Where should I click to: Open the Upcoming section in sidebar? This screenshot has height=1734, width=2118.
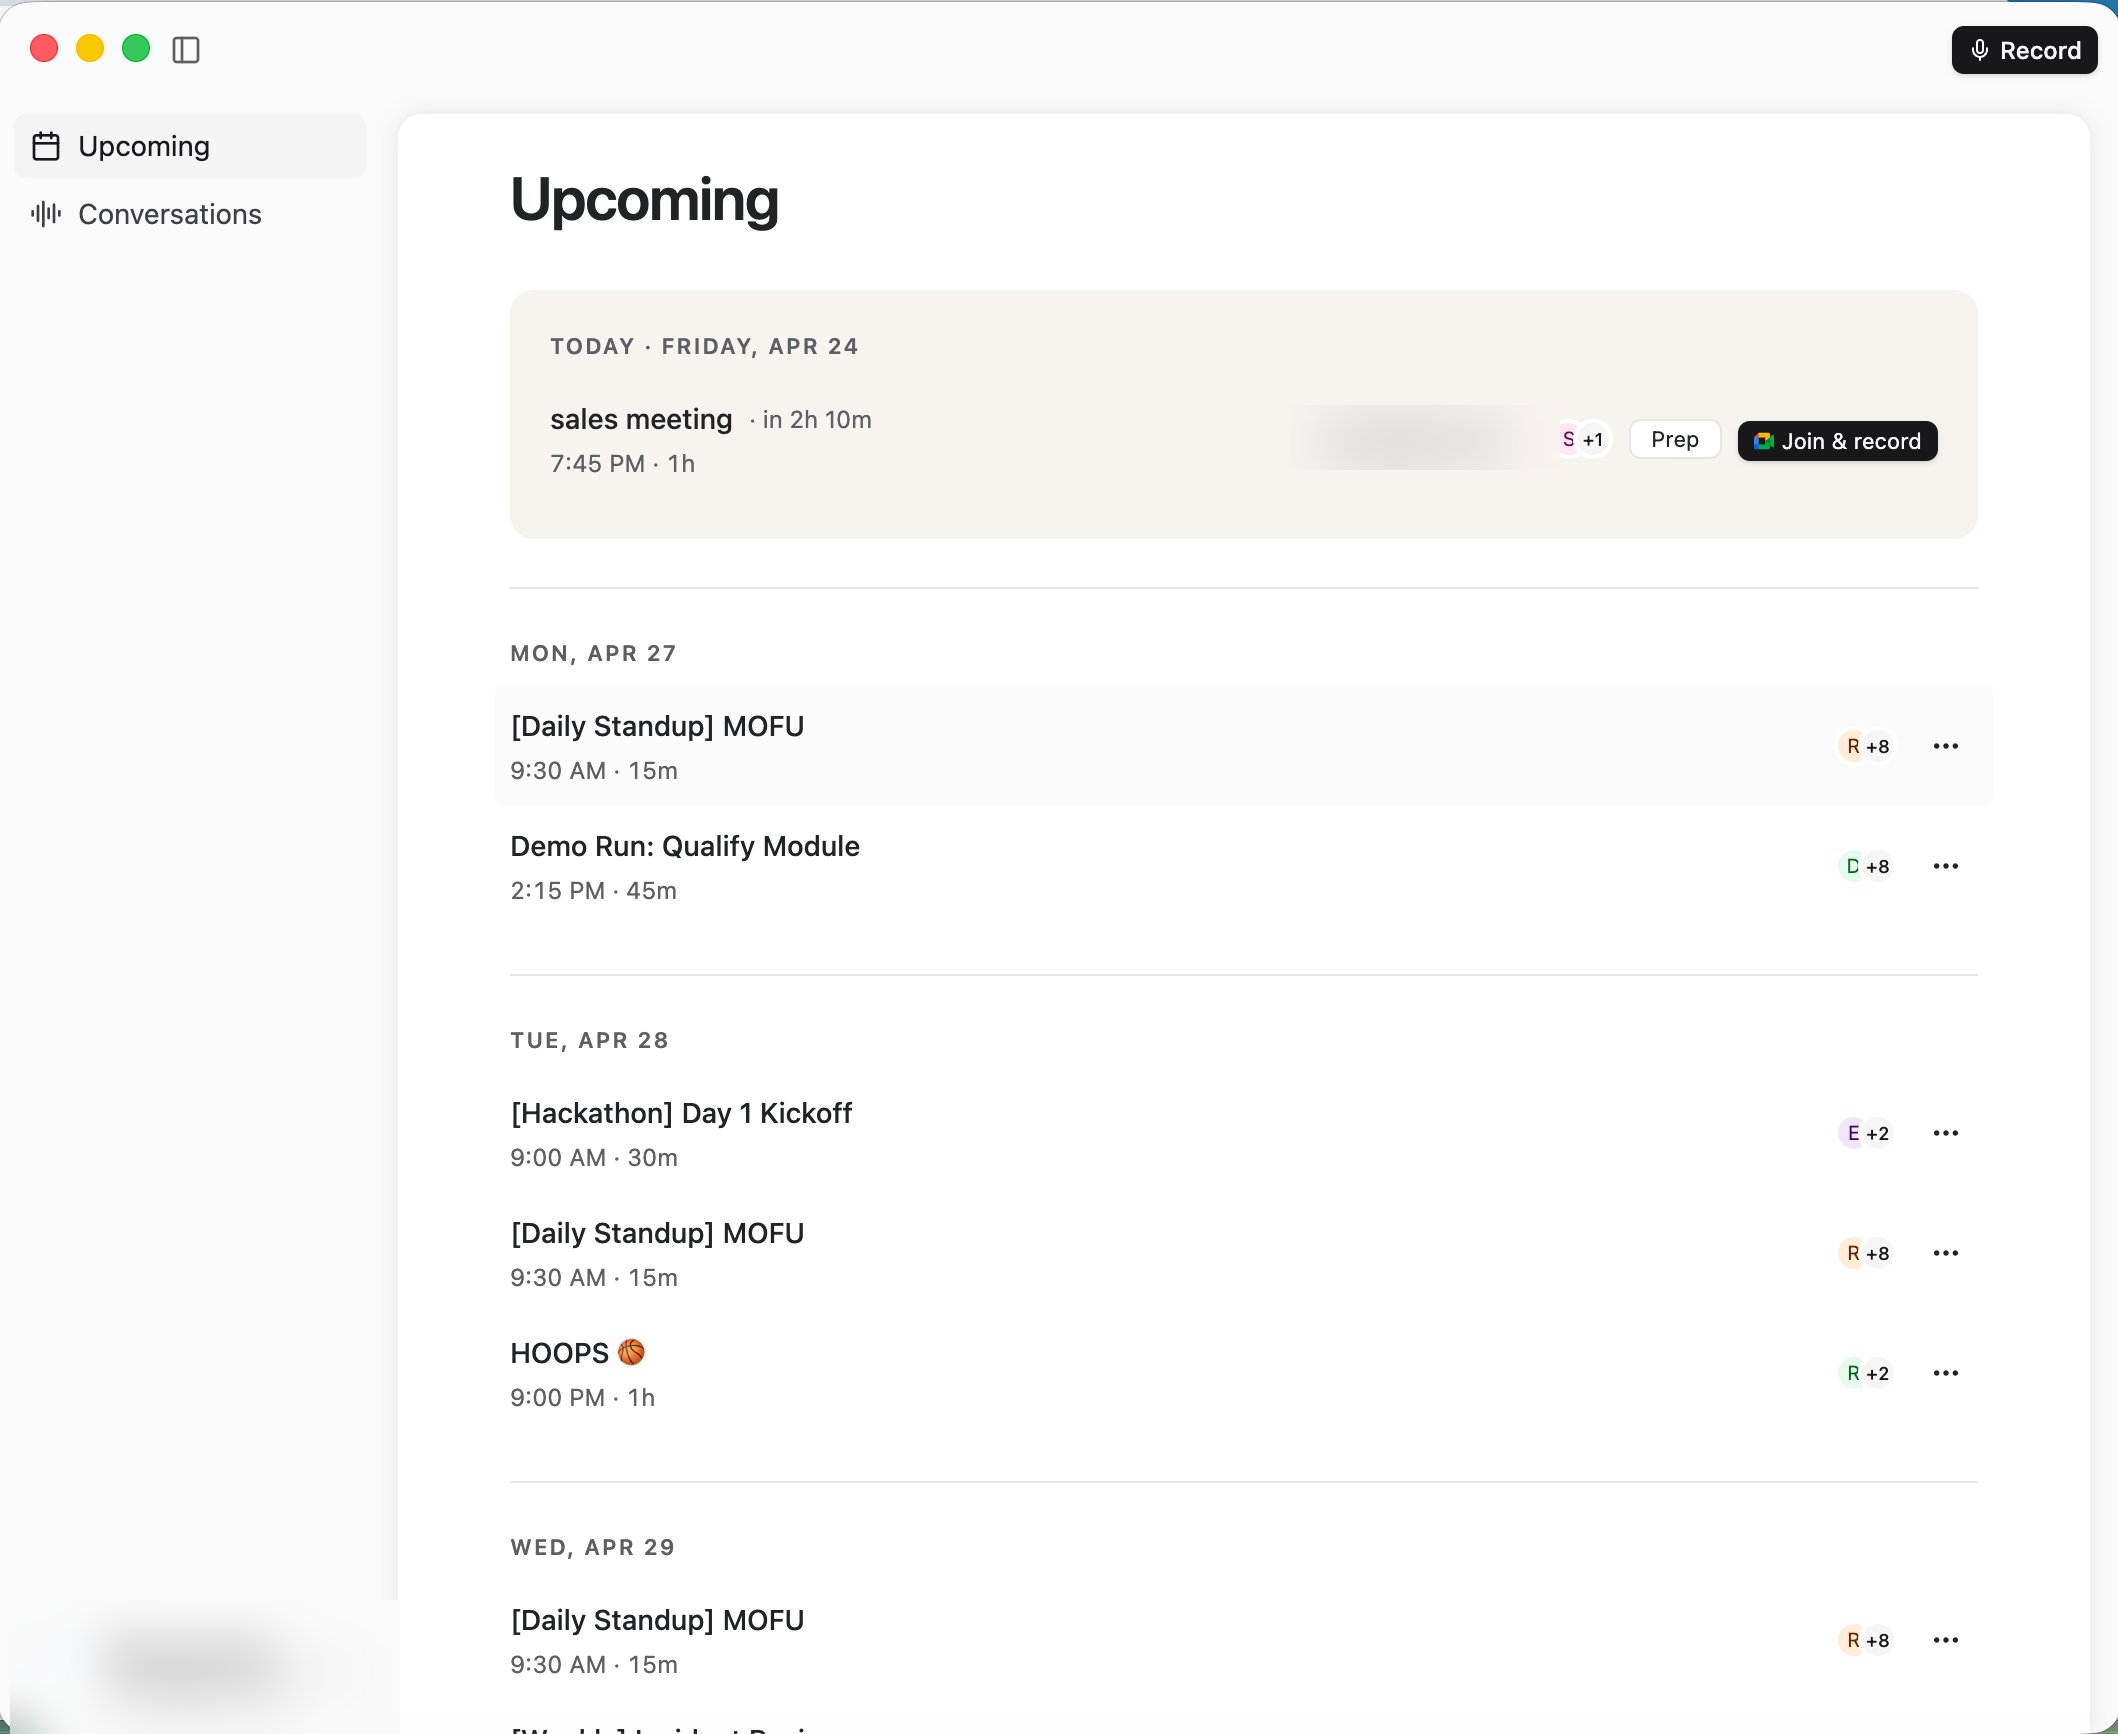190,146
